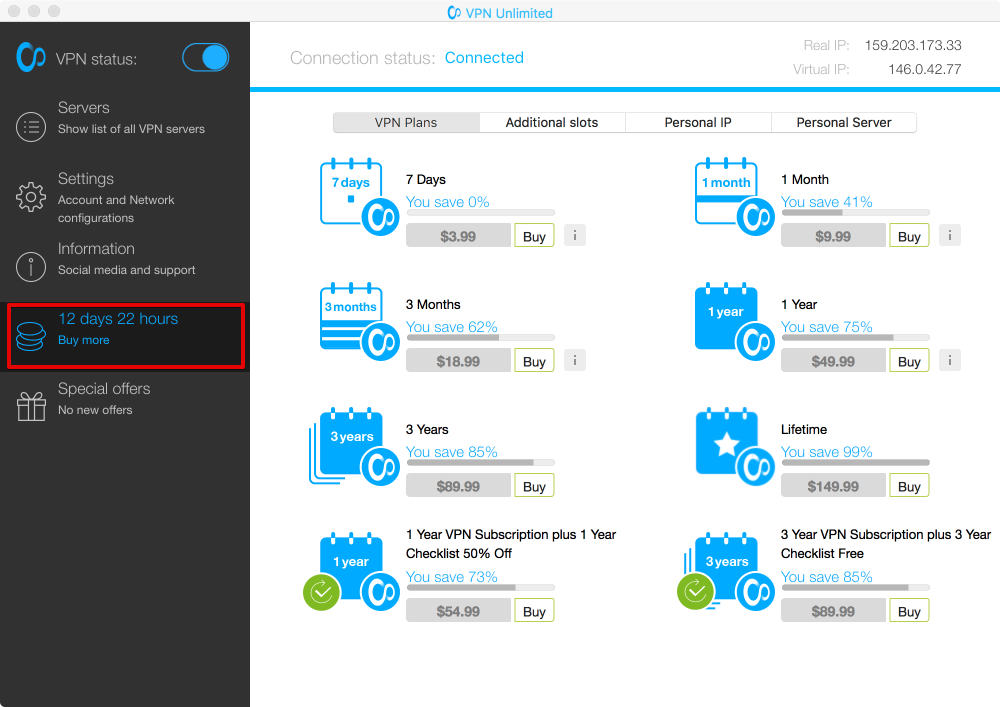Click 'Lifetime' plan title

coord(804,429)
